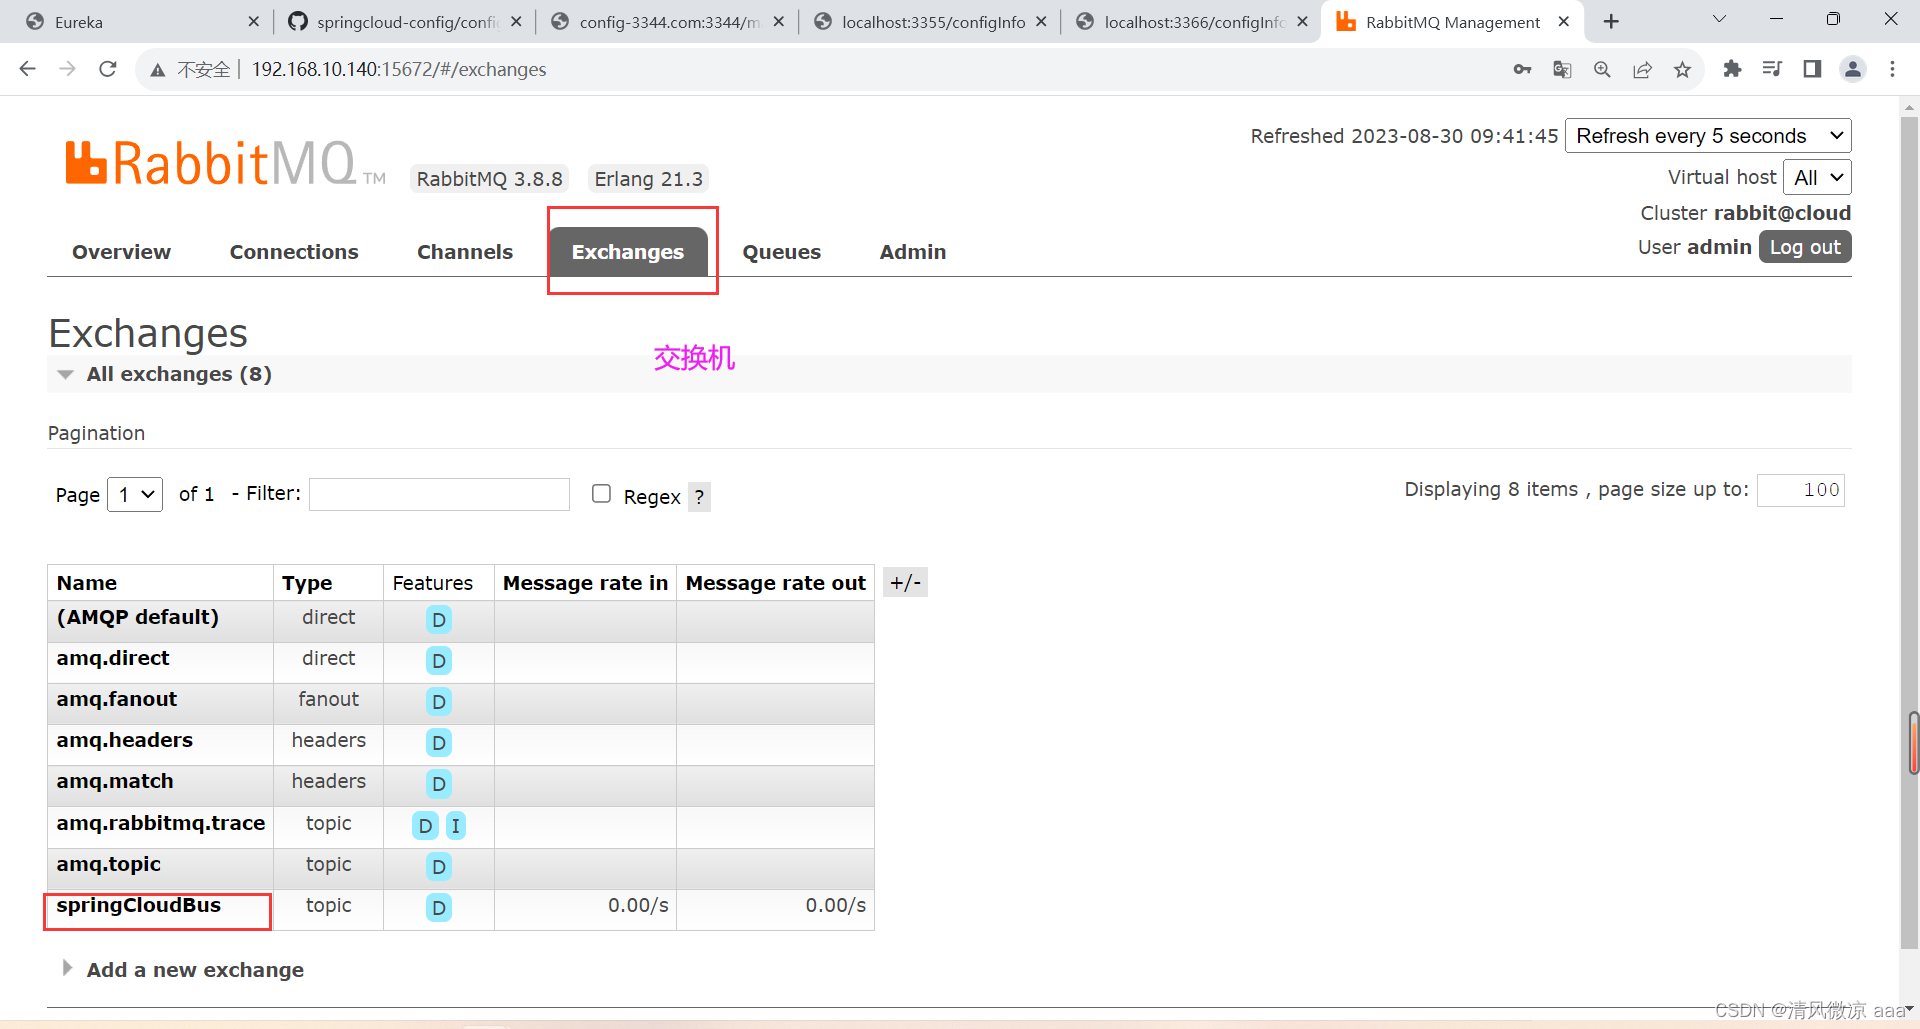Click the translate page icon
1920x1029 pixels.
click(x=1562, y=69)
